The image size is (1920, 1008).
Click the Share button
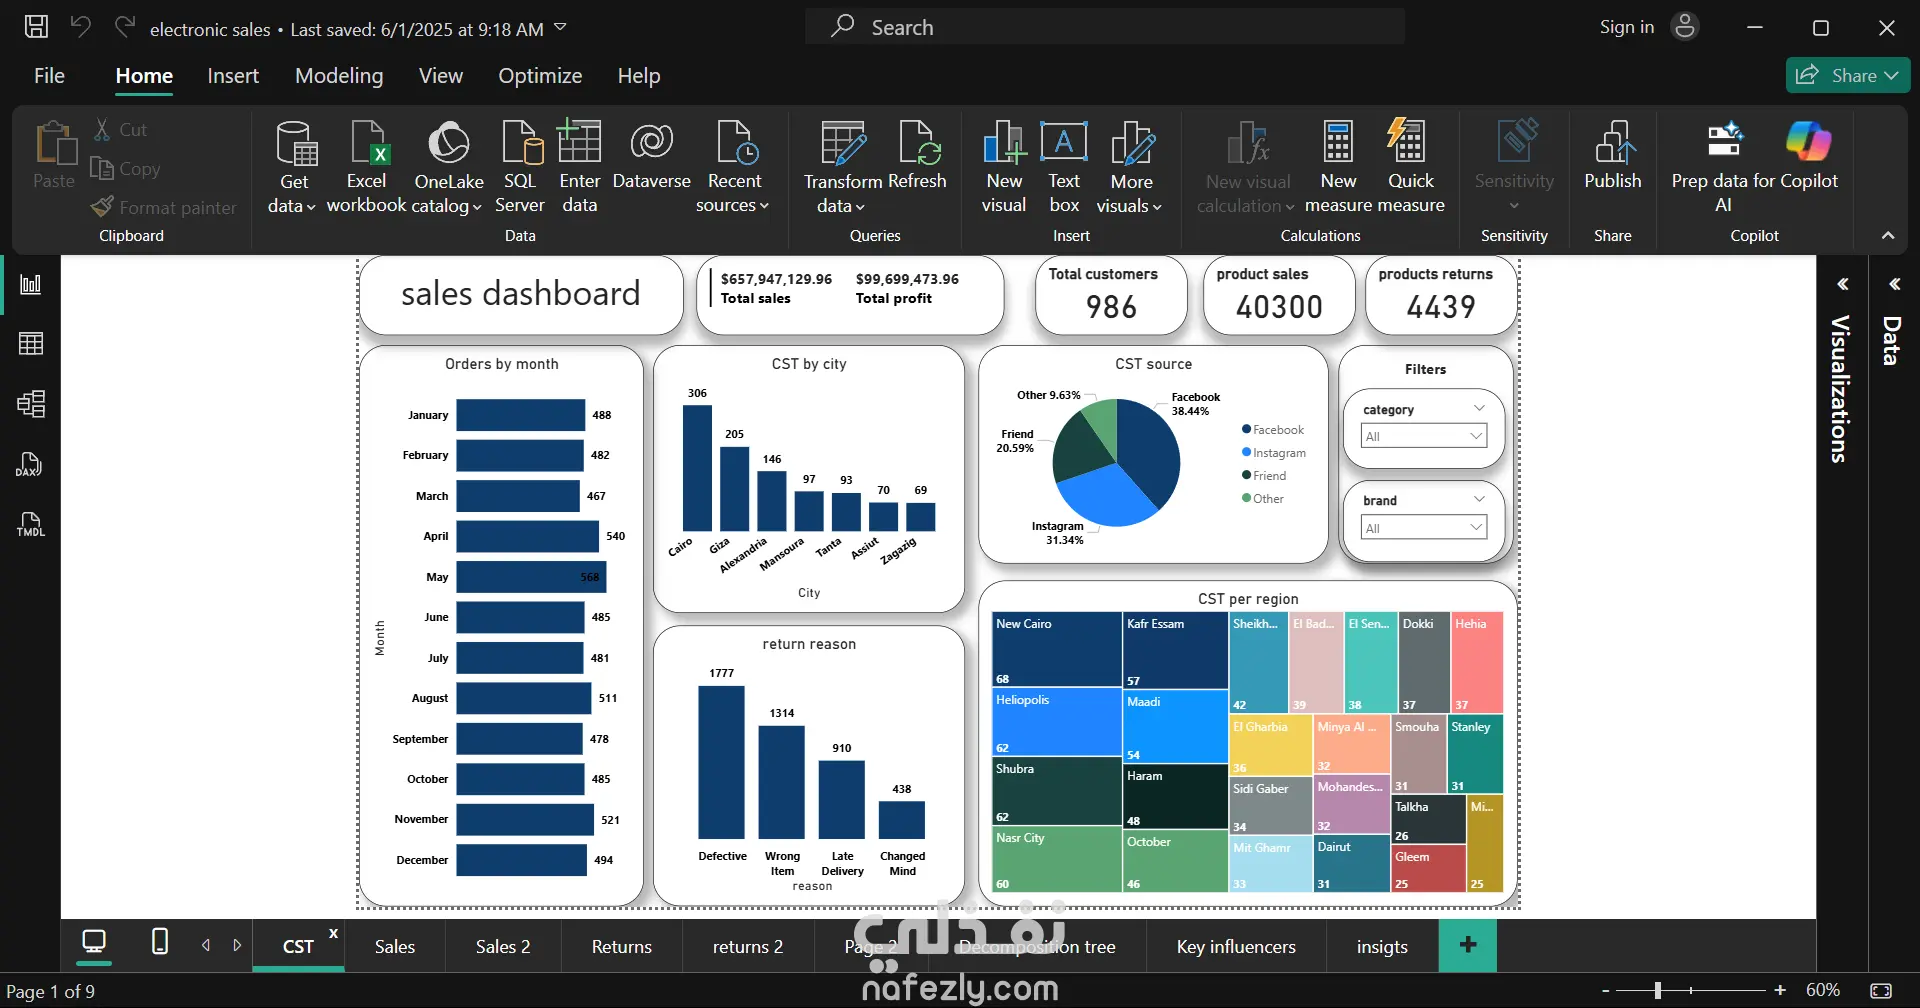point(1848,75)
